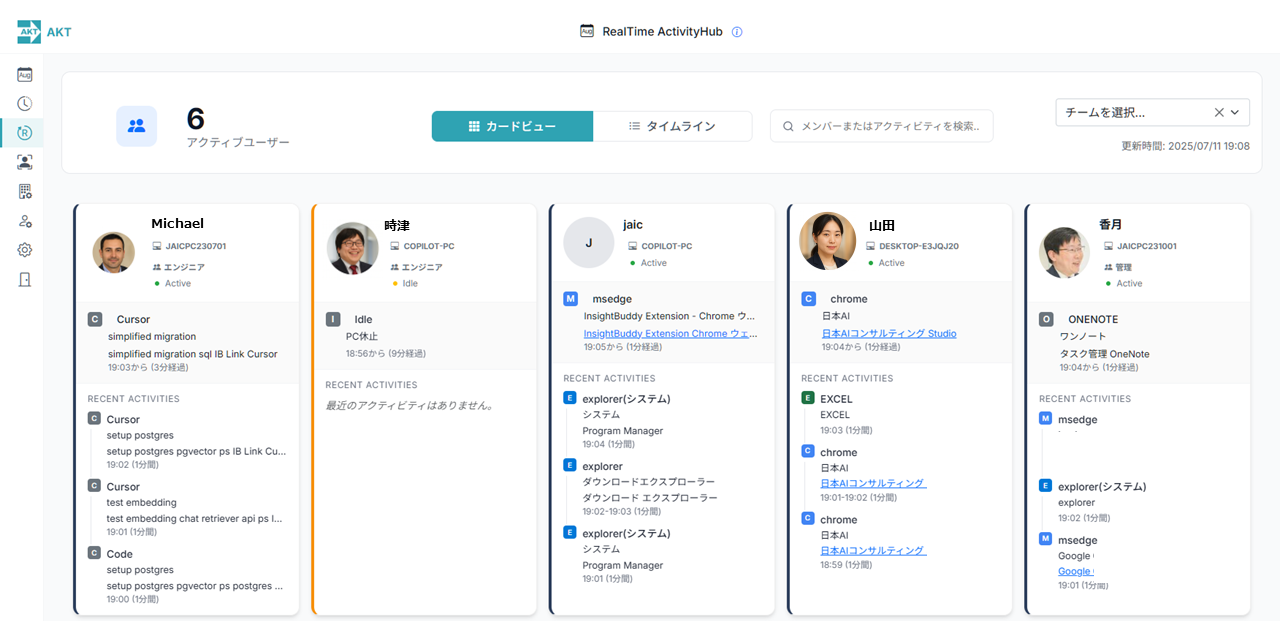Switch to the タイムライン tab
Viewport: 1280px width, 641px height.
pyautogui.click(x=673, y=126)
